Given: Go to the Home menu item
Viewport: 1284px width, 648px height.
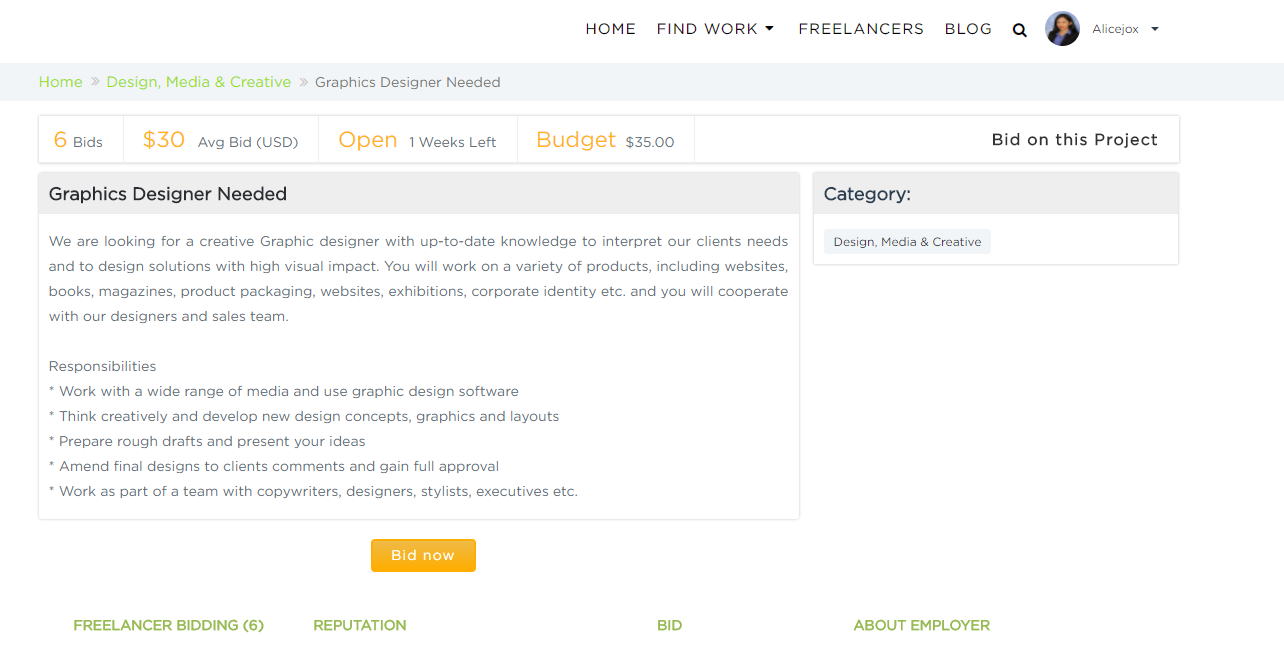Looking at the screenshot, I should click(x=610, y=29).
